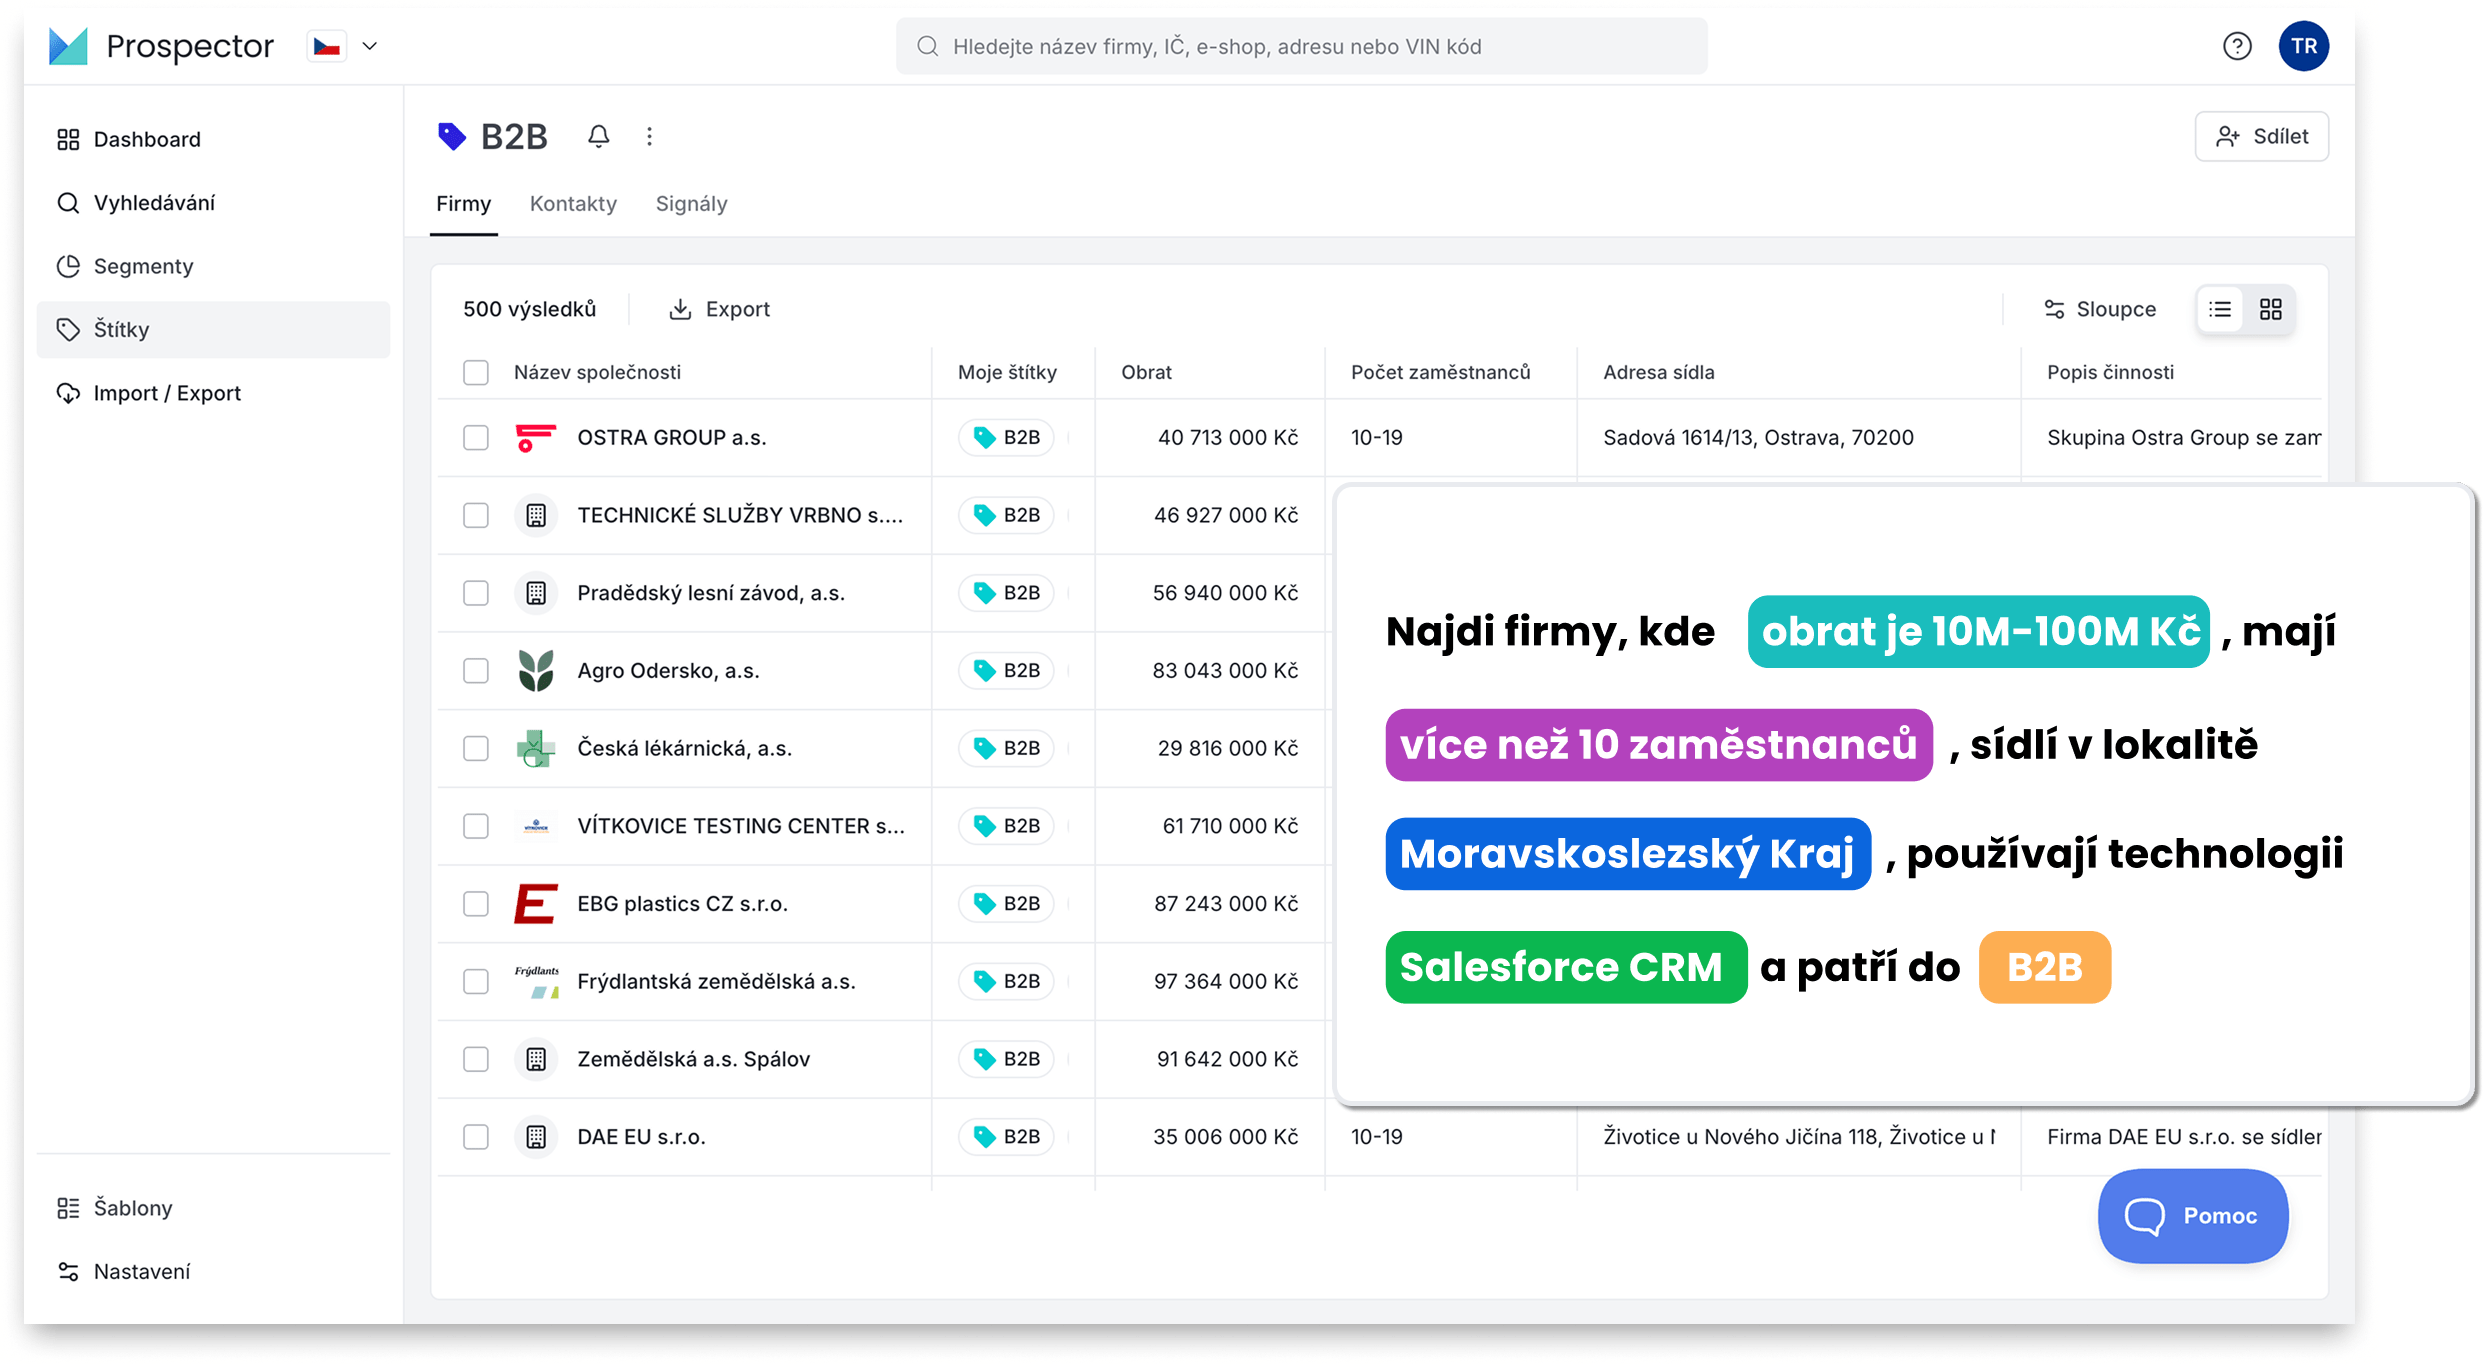This screenshot has width=2483, height=1364.
Task: Click the building icon for Pradědský lesní závod
Action: pyautogui.click(x=536, y=593)
